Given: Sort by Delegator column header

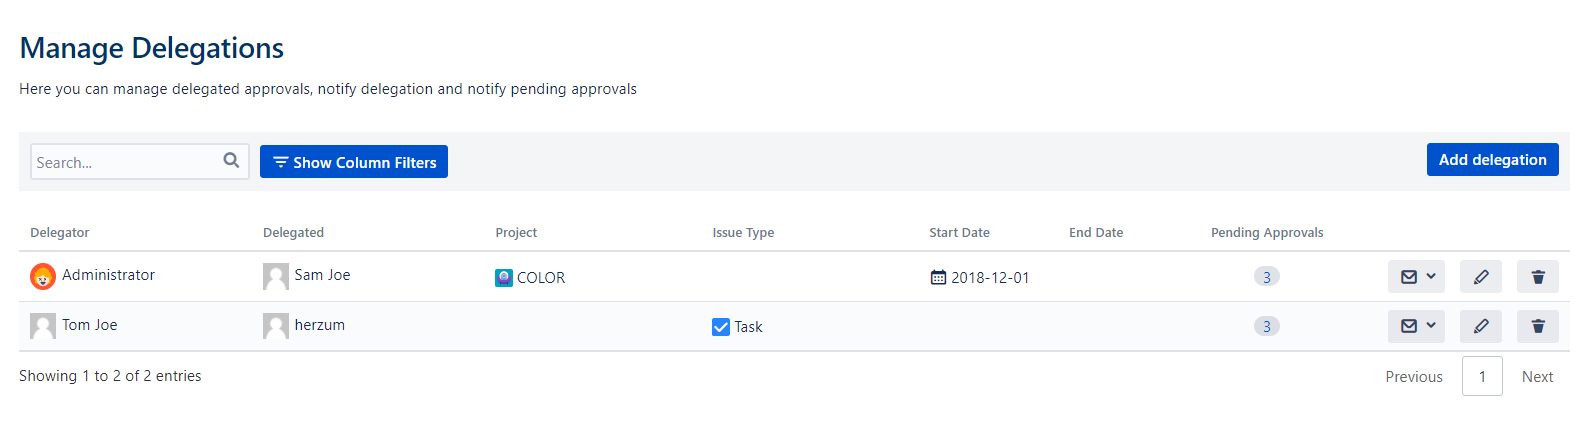Looking at the screenshot, I should tap(60, 233).
